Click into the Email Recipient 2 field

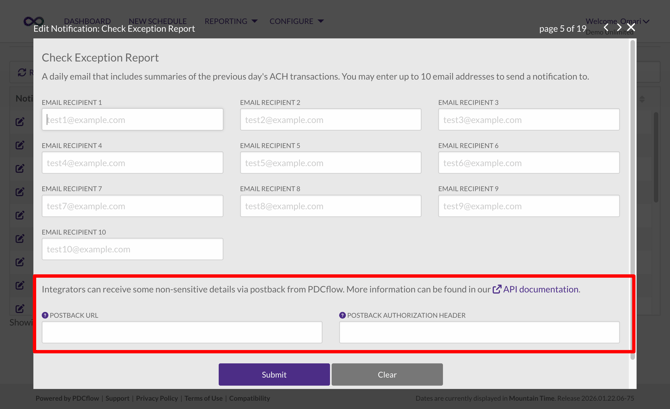click(x=330, y=120)
